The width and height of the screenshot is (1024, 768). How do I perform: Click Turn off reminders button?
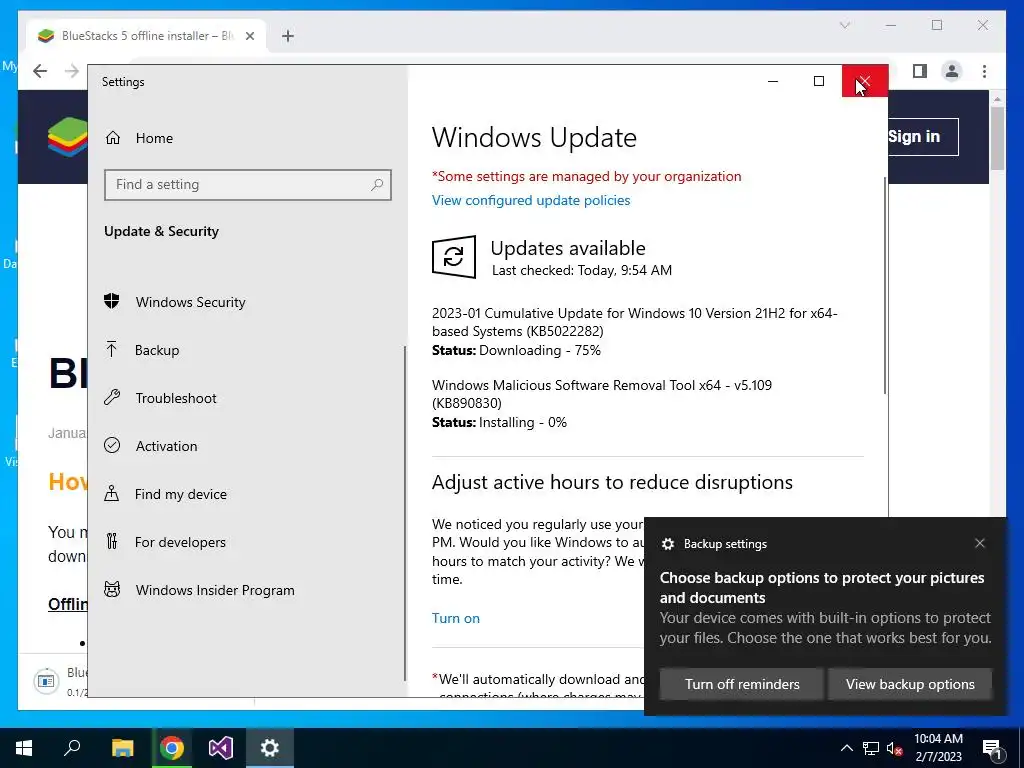tap(742, 684)
